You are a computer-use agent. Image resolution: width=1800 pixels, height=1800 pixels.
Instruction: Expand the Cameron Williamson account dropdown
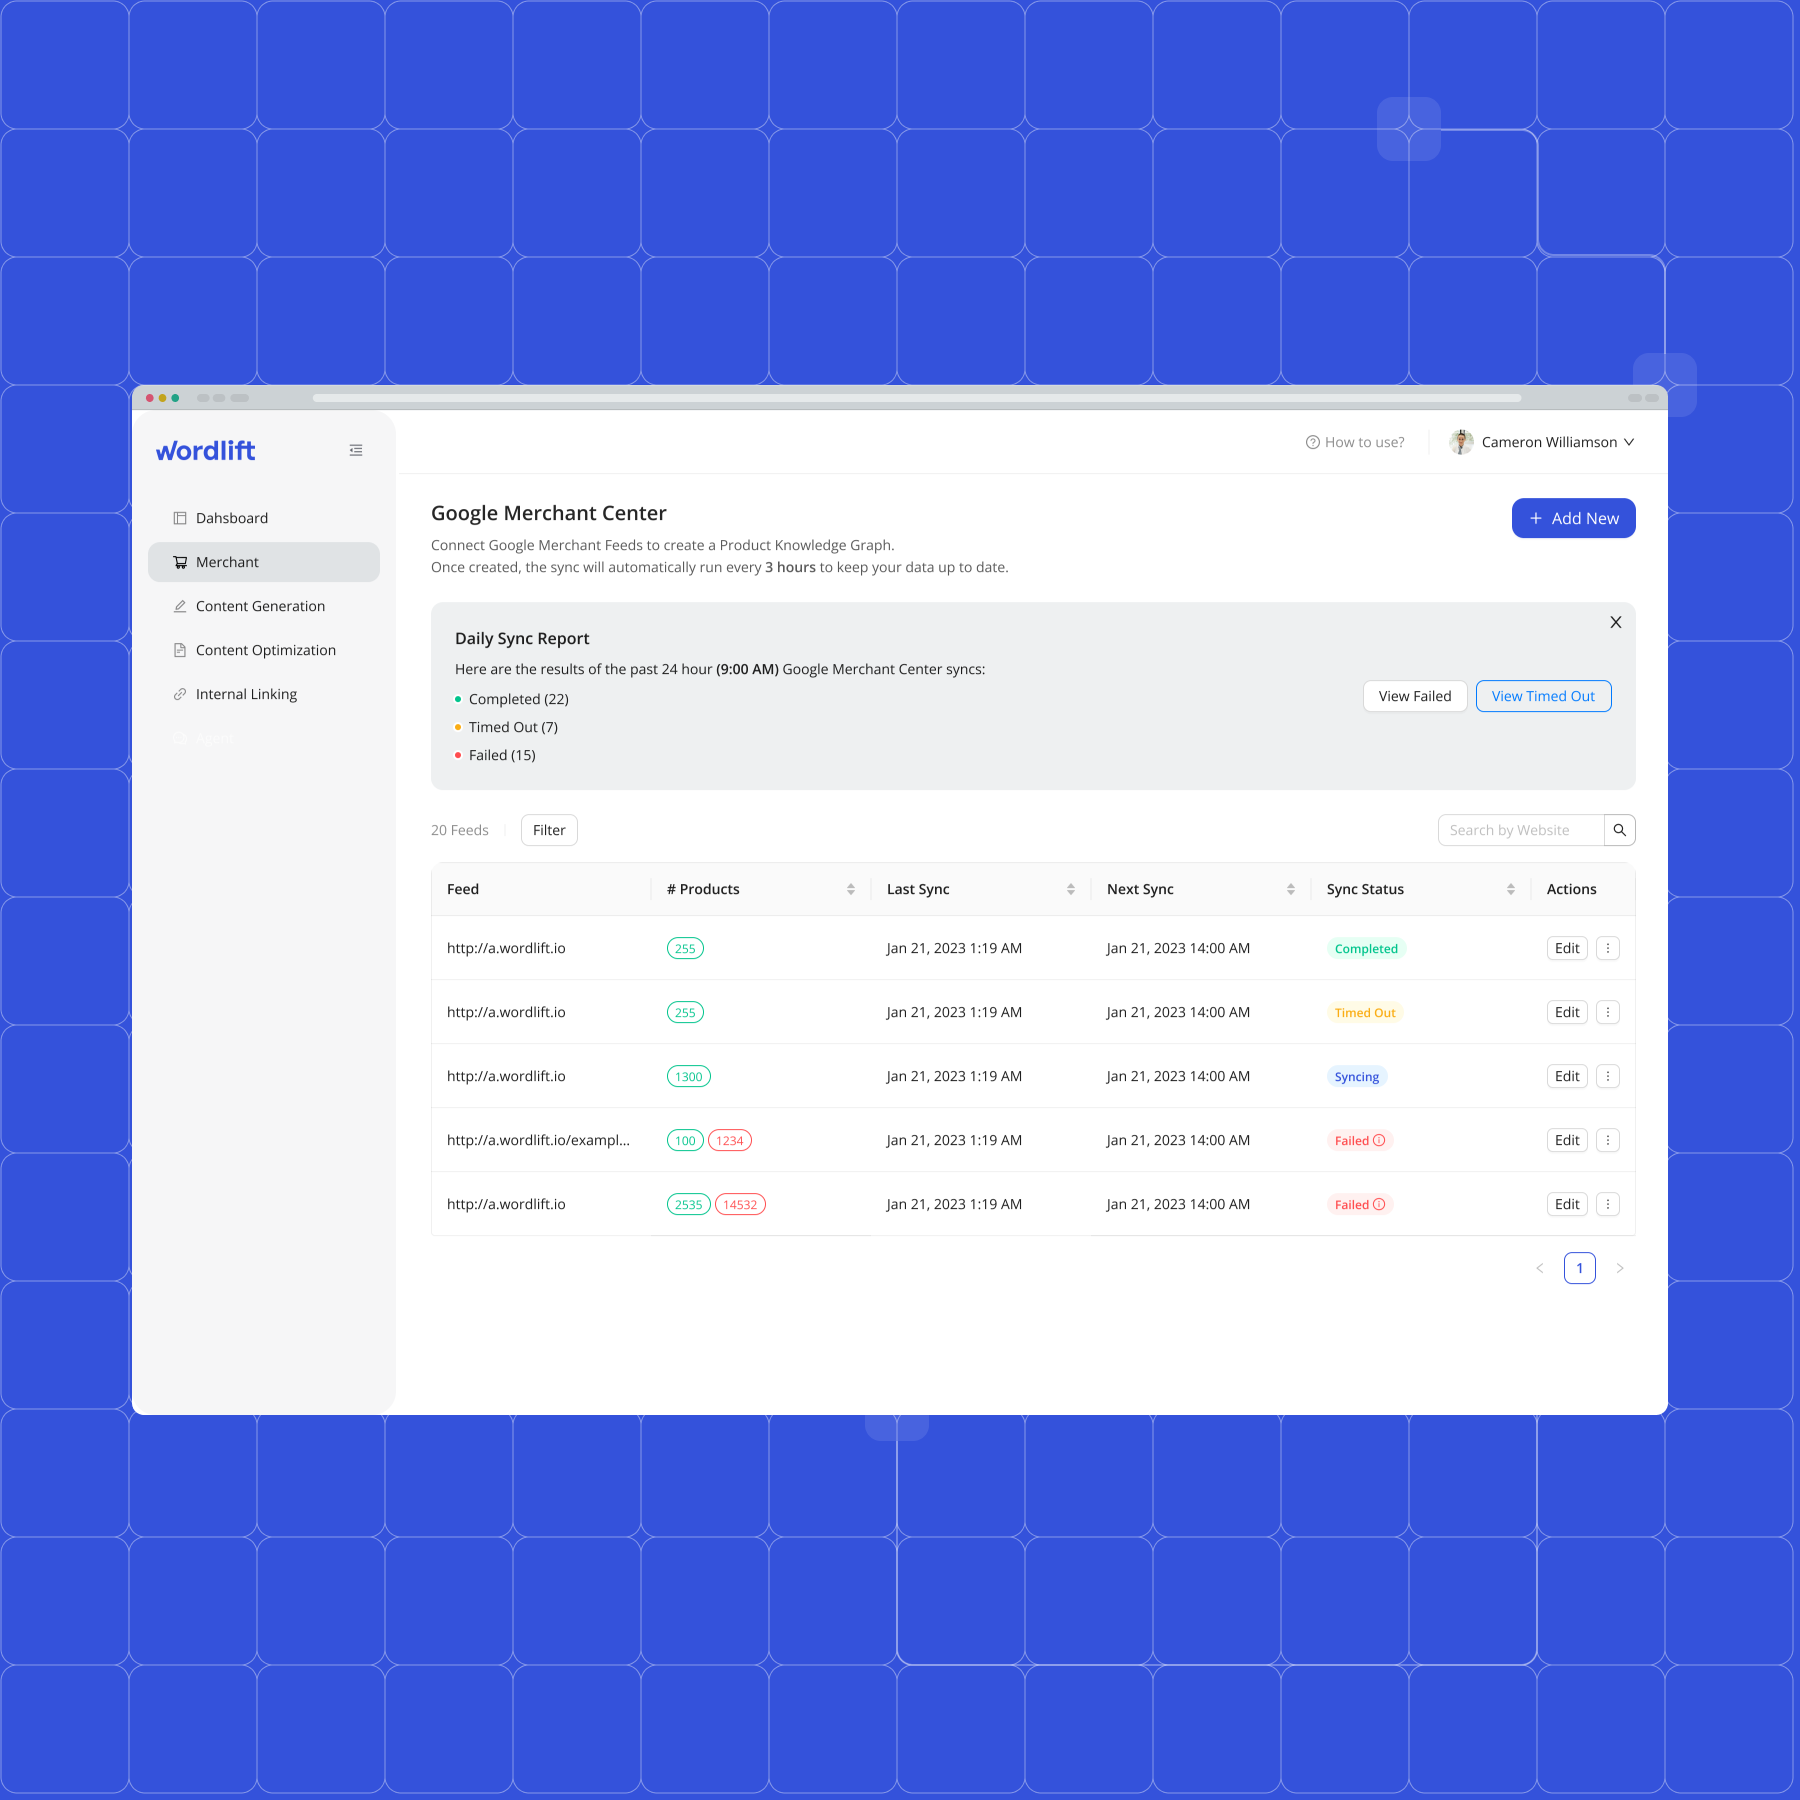(1630, 441)
